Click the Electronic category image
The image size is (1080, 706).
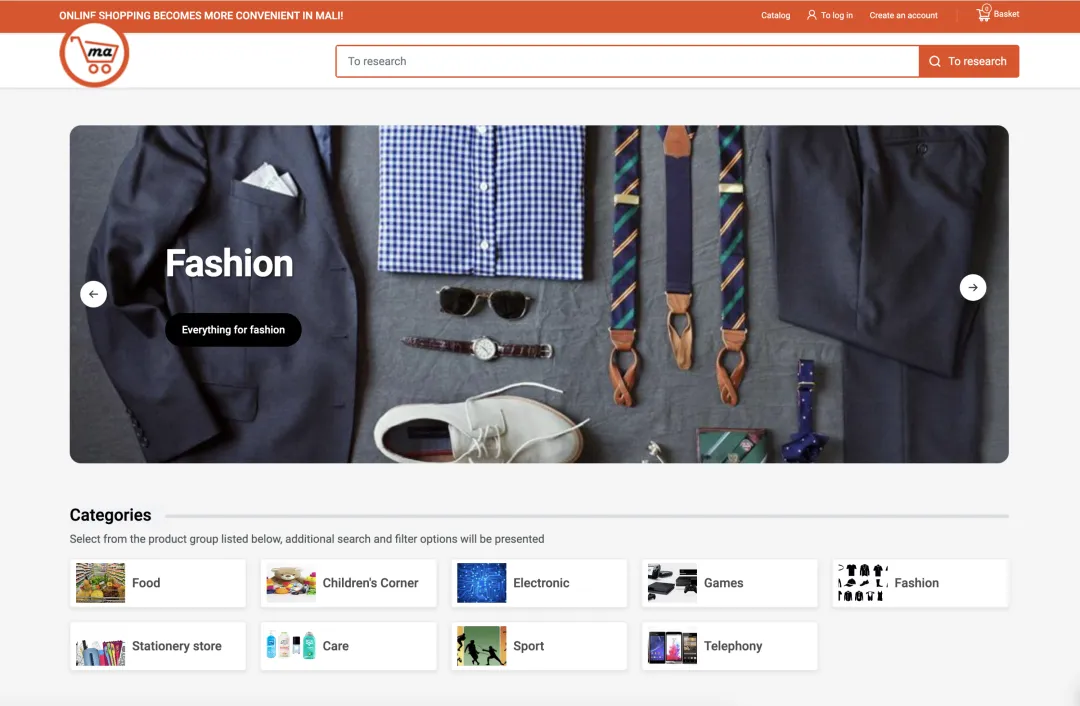pos(482,583)
